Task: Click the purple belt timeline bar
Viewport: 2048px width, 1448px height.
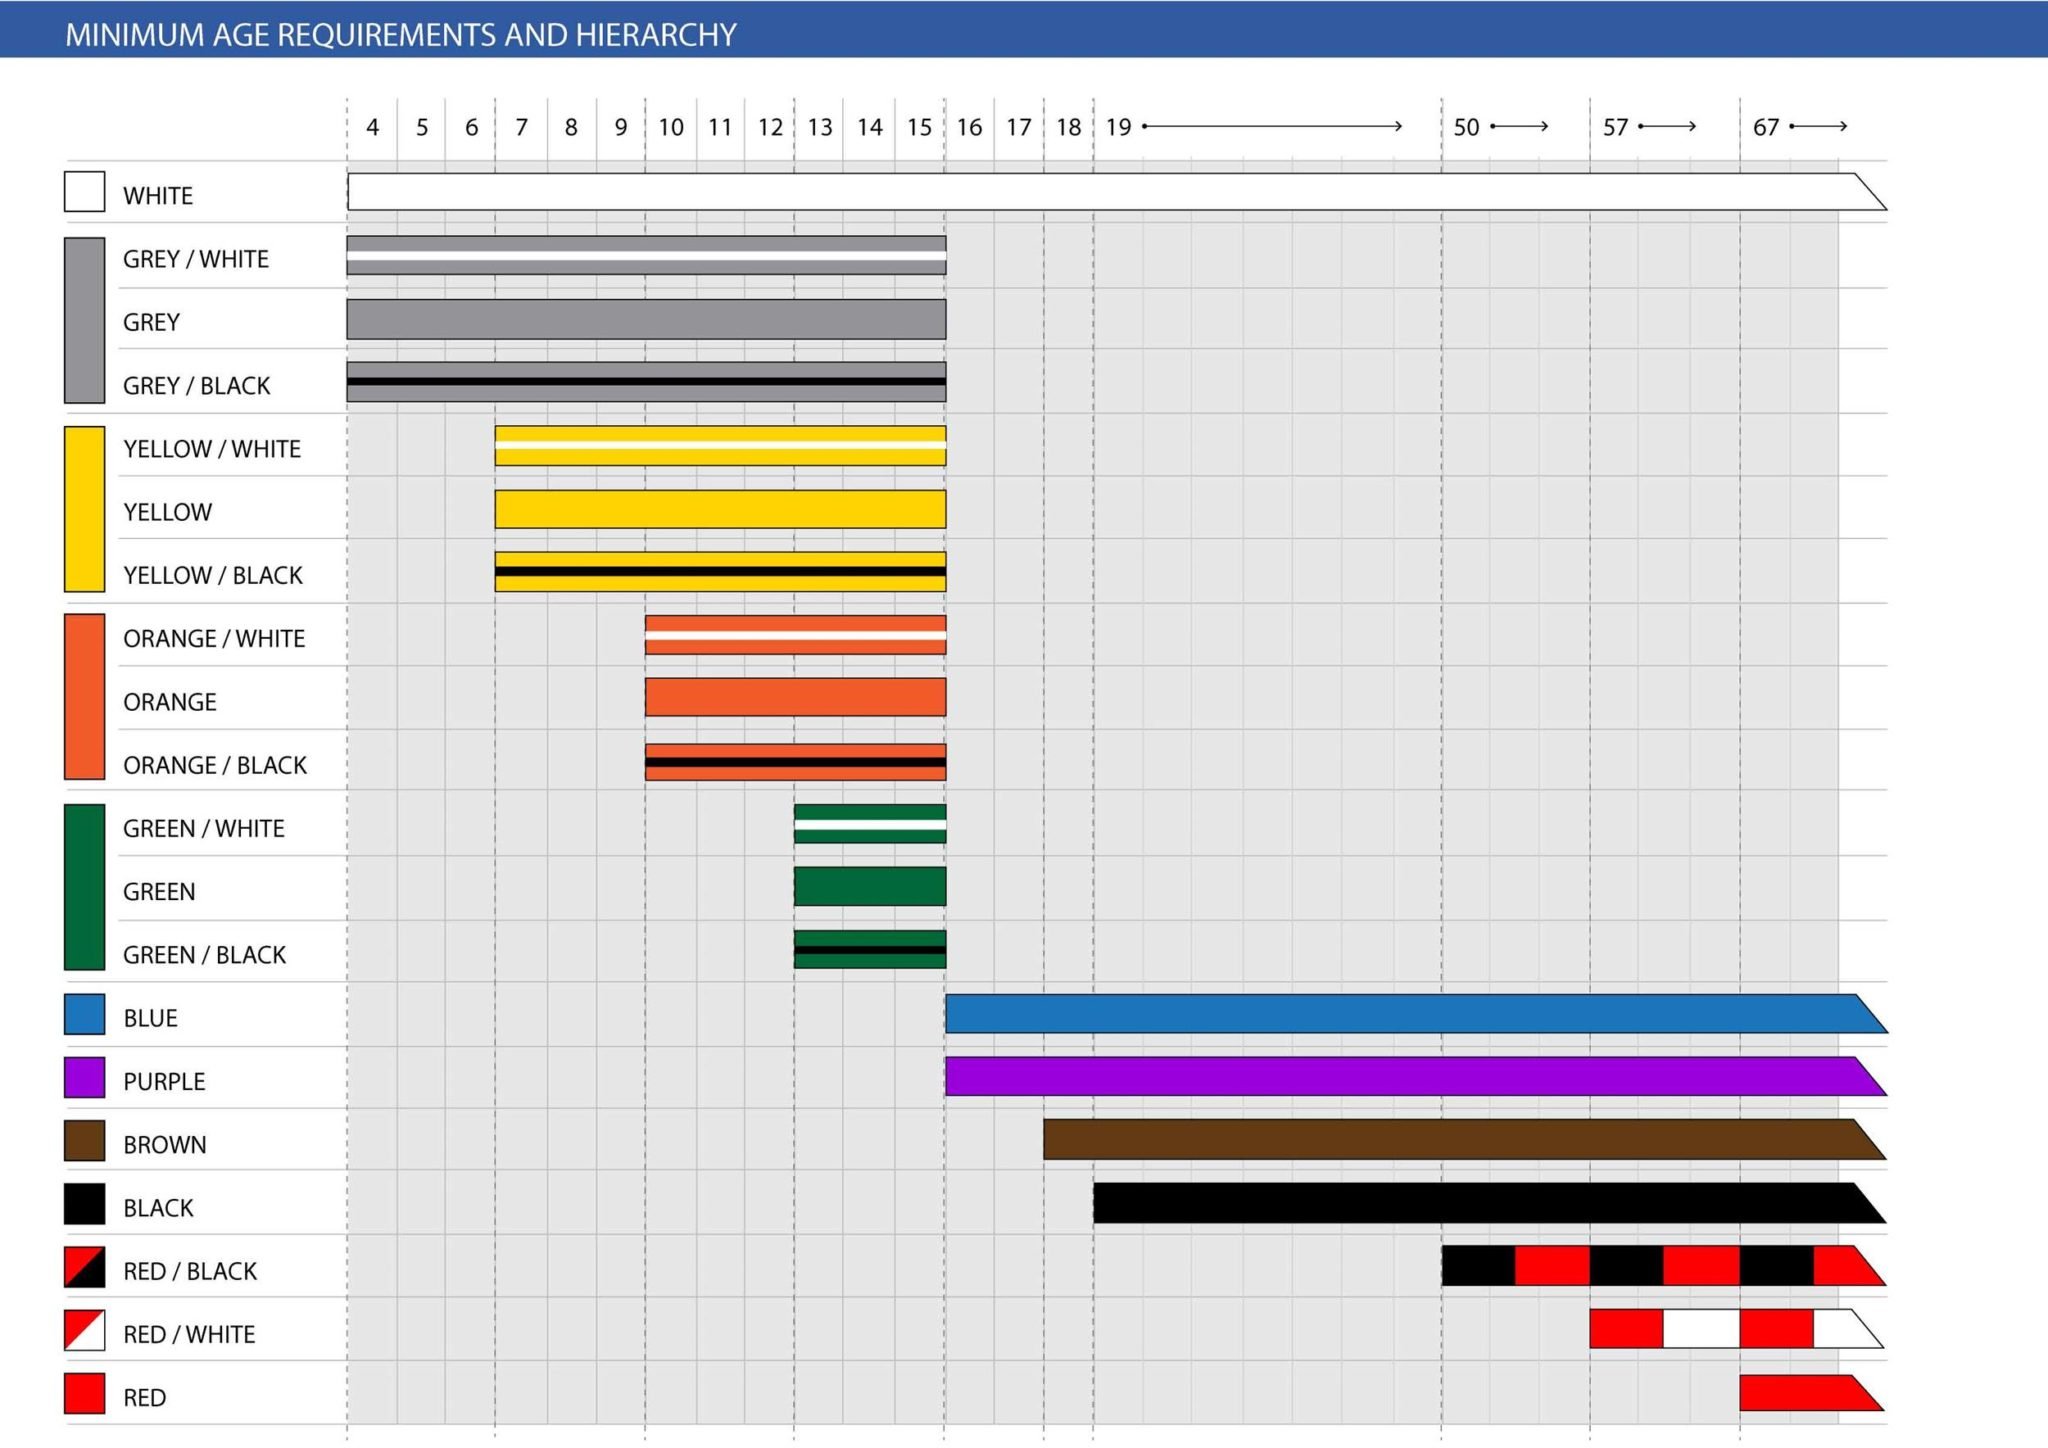Action: pos(1416,1076)
